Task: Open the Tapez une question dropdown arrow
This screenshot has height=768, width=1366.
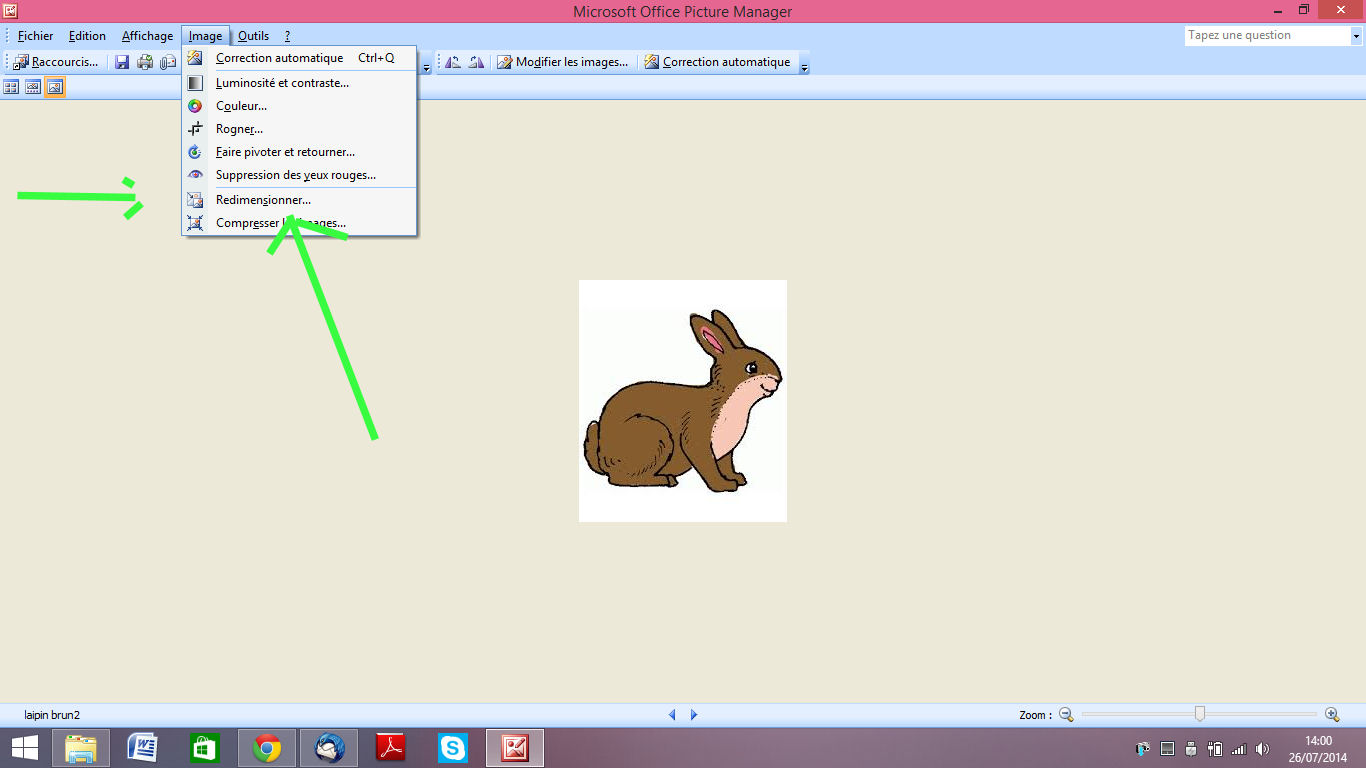Action: 1356,36
